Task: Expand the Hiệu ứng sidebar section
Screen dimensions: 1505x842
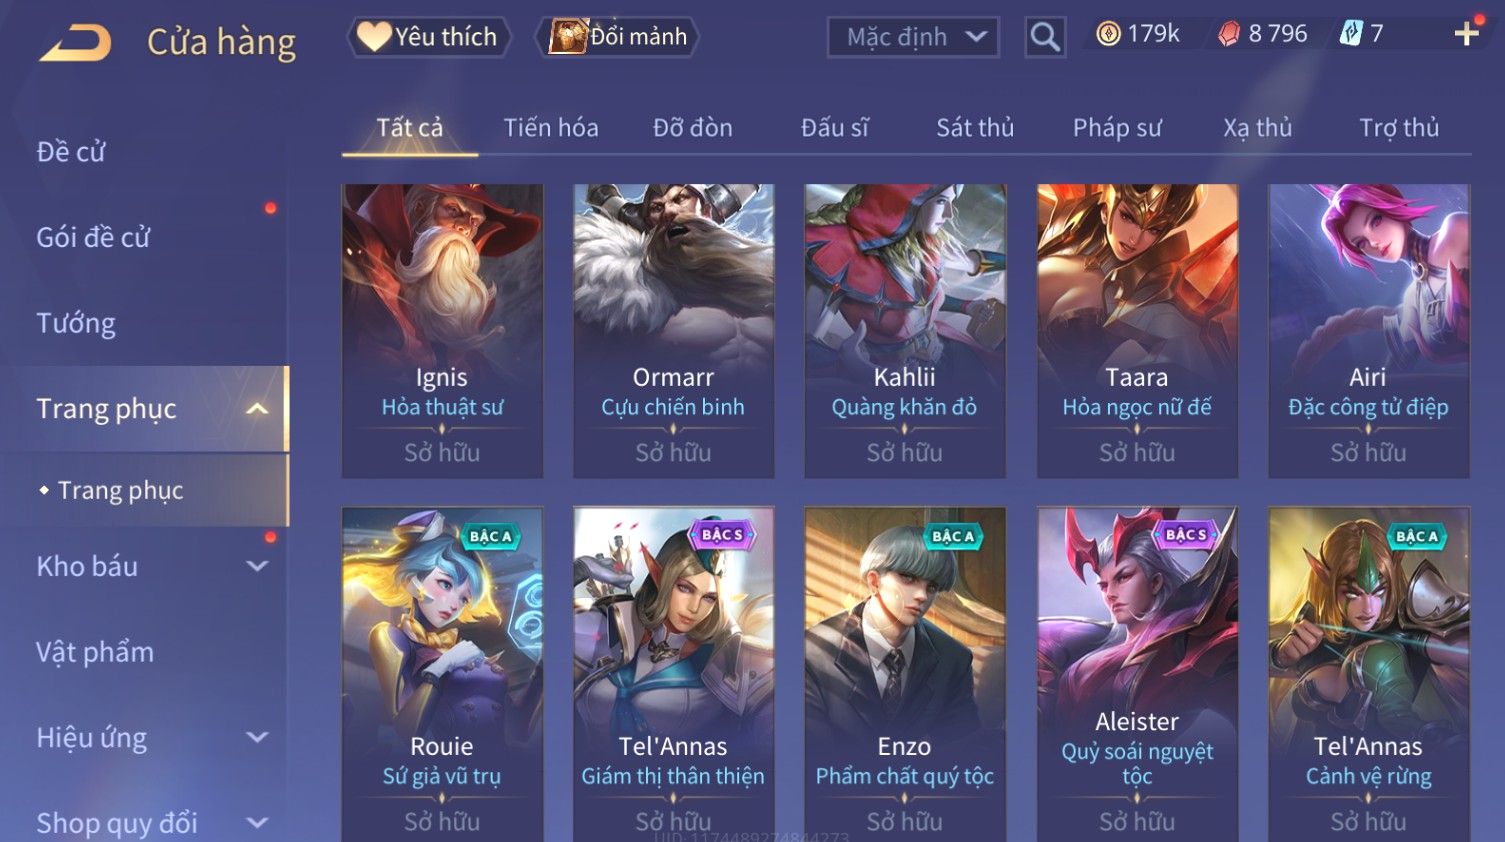Action: [x=257, y=738]
